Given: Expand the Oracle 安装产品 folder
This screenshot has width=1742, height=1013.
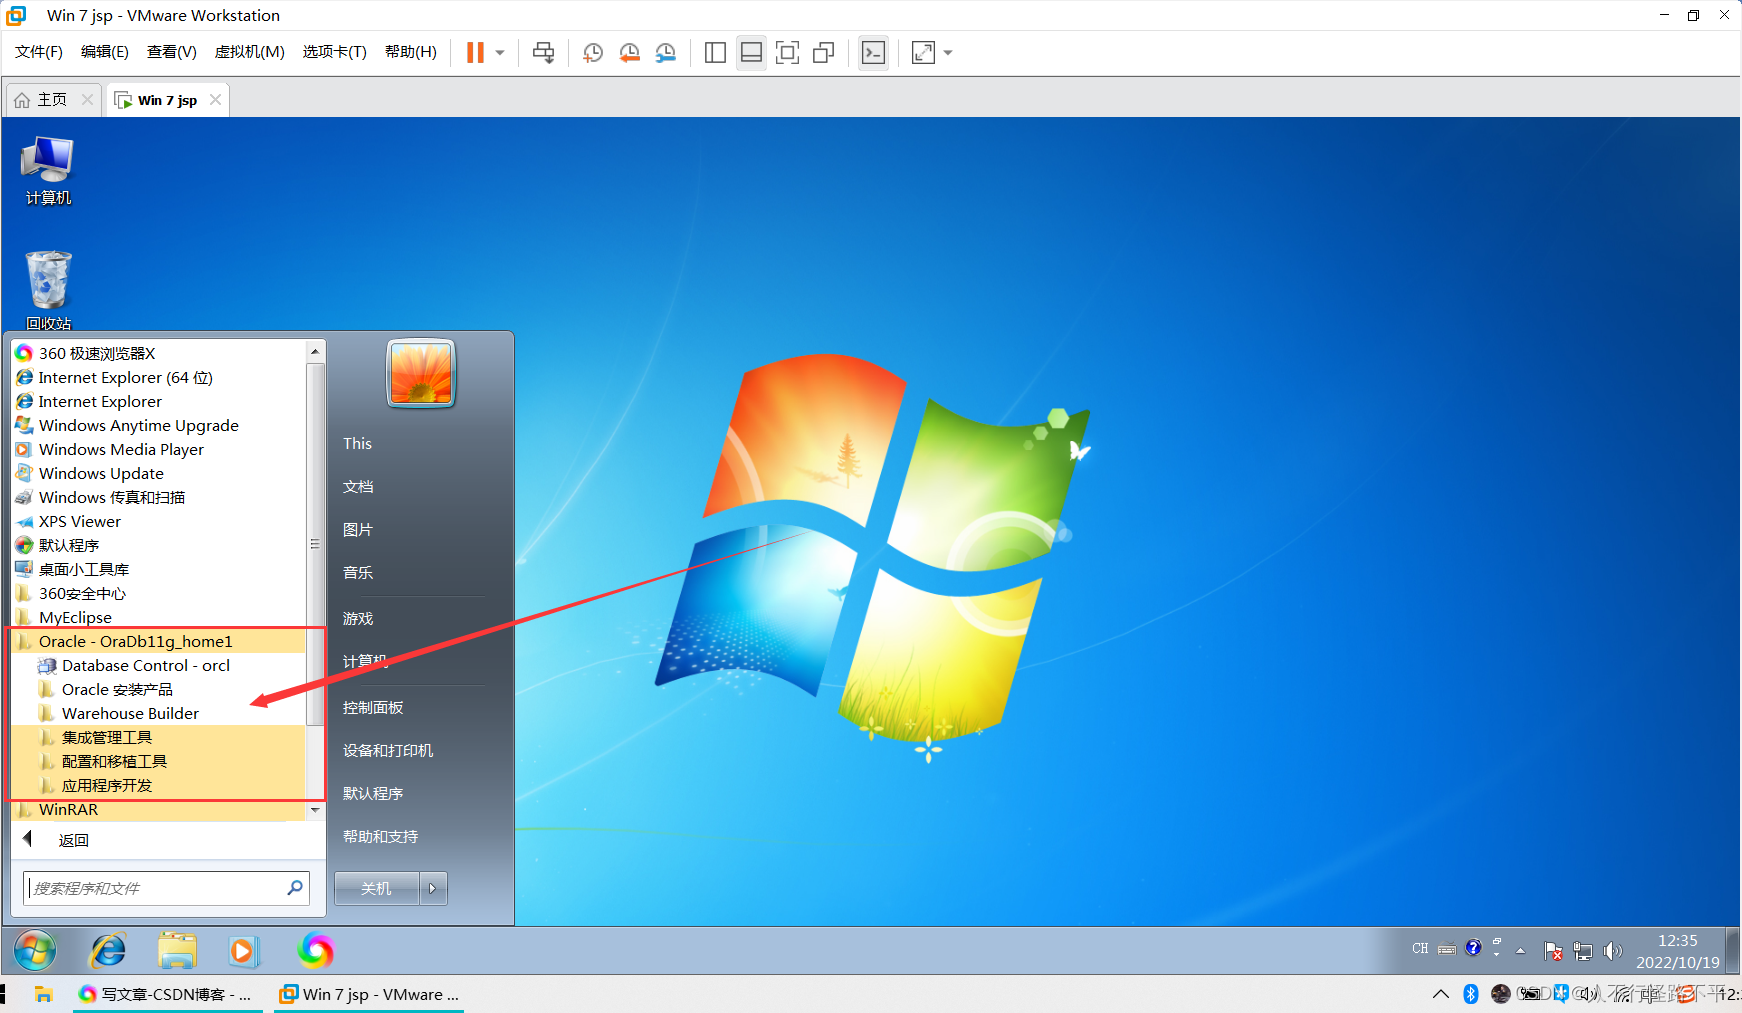Looking at the screenshot, I should (x=160, y=689).
